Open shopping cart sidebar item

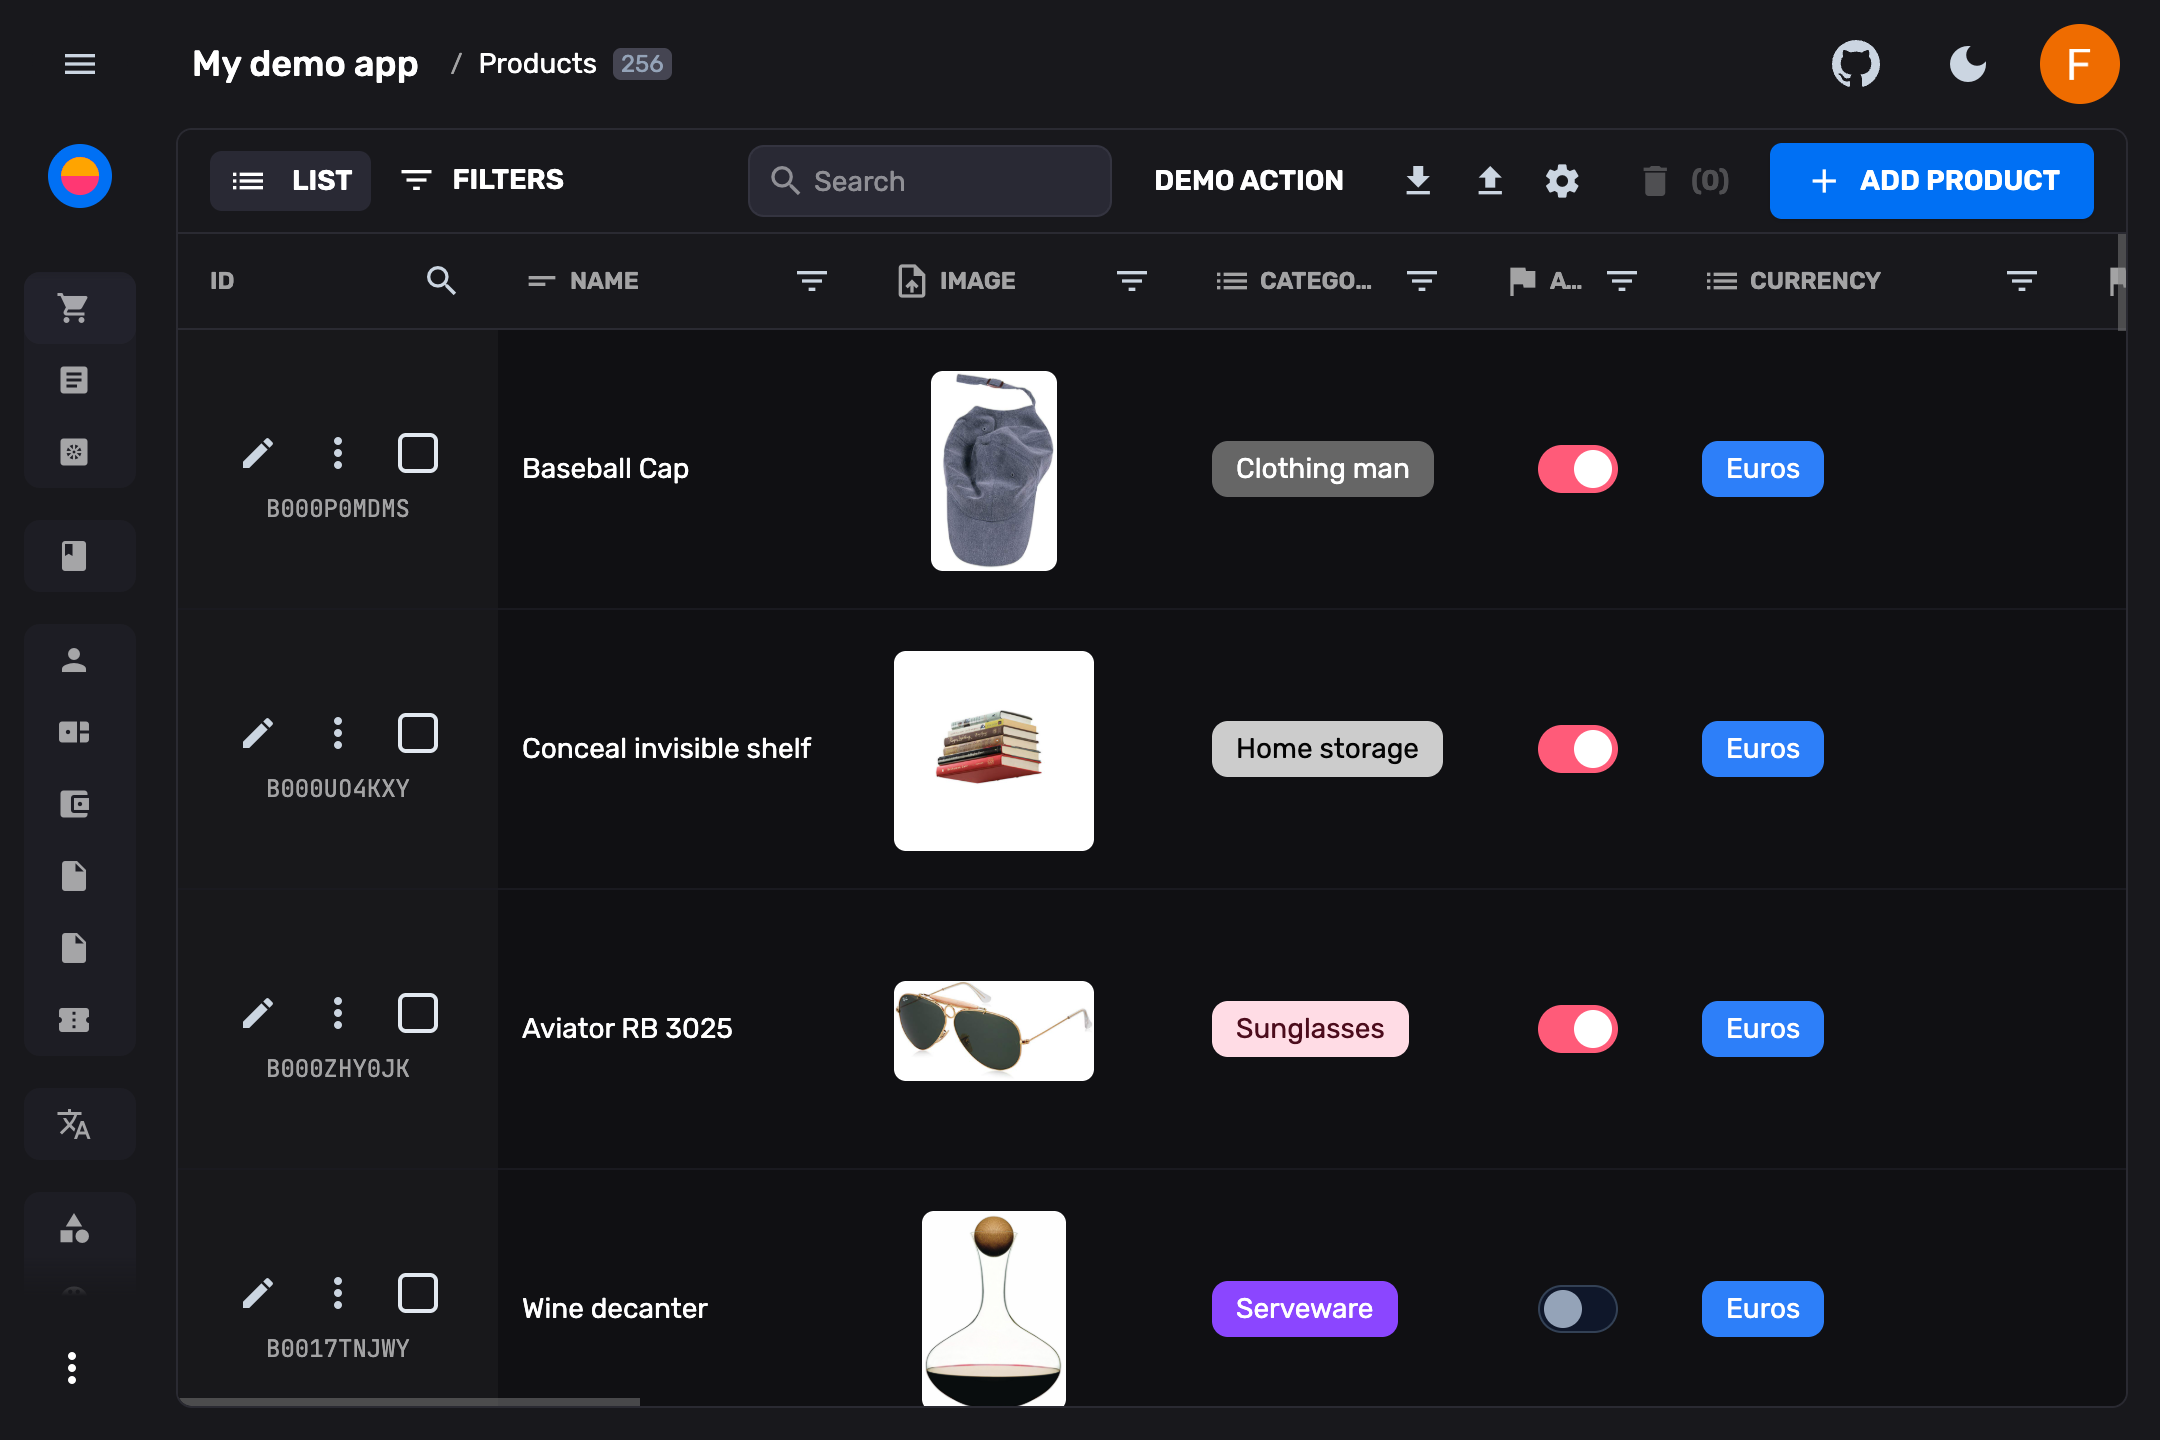74,308
